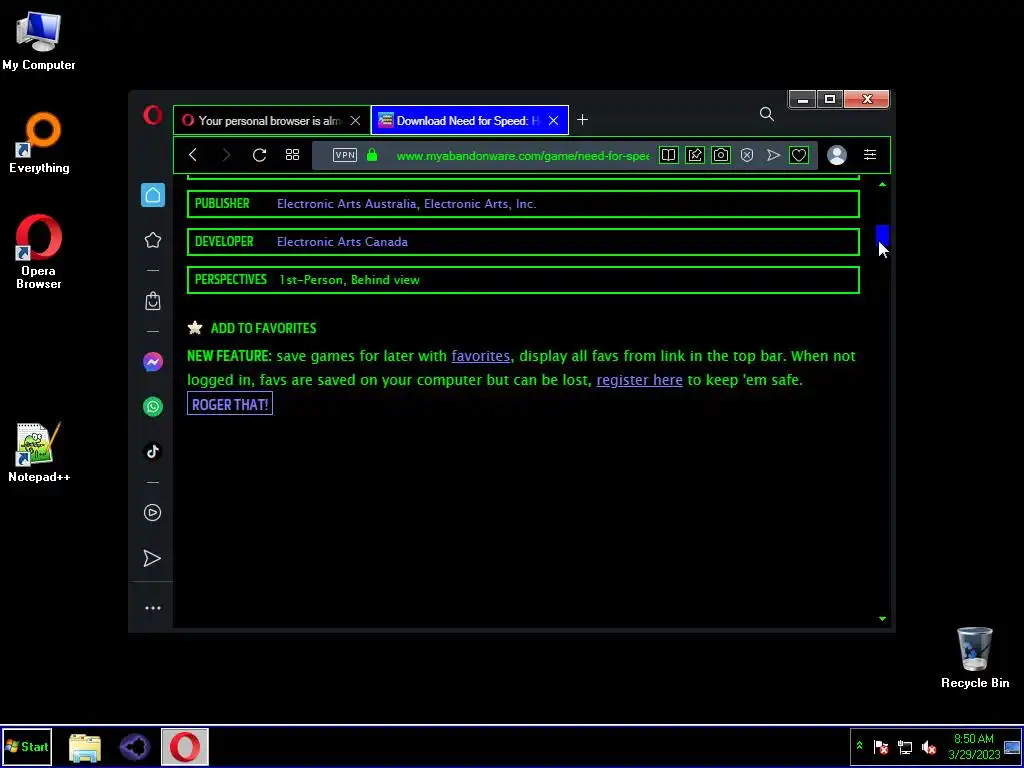Go back with the browser back arrow
1024x768 pixels.
[x=193, y=155]
